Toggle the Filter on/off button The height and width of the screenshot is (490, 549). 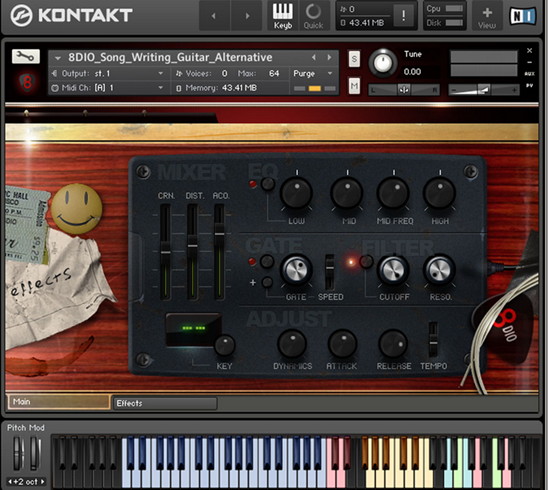coord(366,262)
